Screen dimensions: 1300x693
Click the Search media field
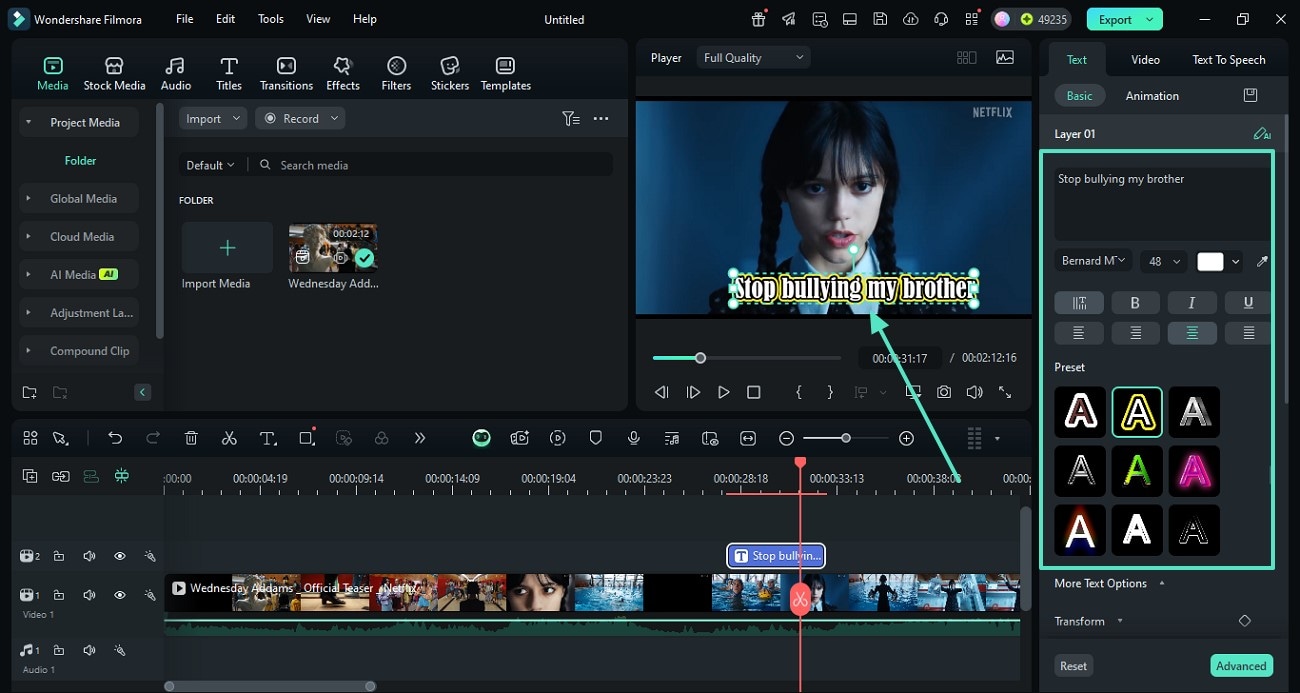point(433,165)
